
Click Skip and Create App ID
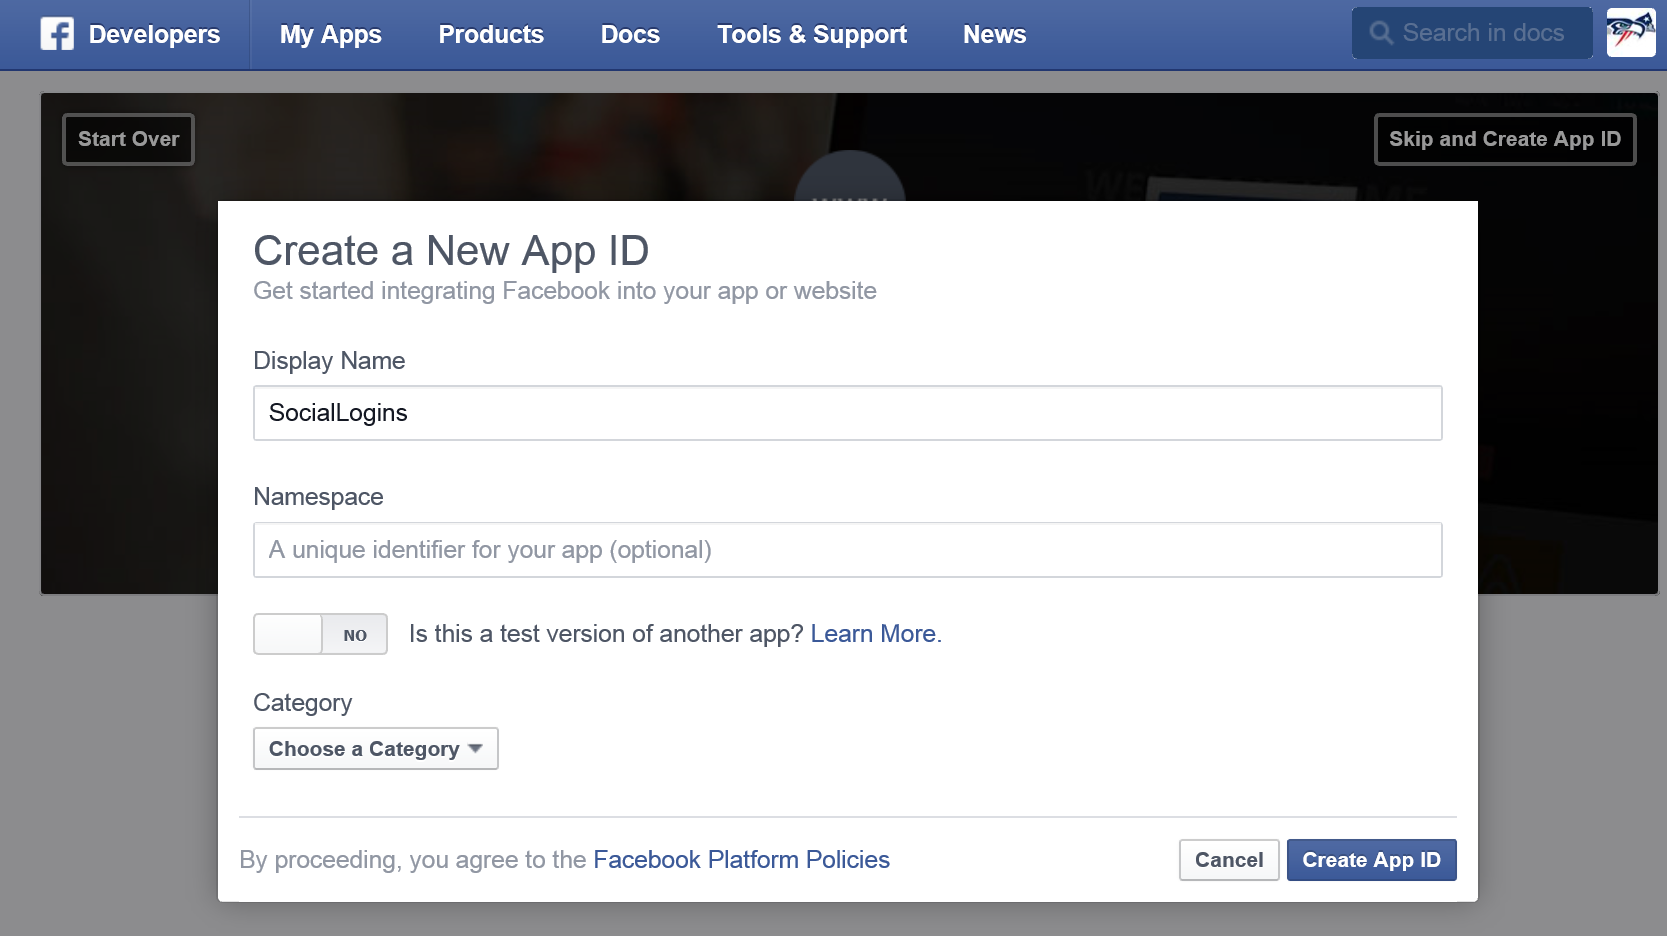(1504, 139)
